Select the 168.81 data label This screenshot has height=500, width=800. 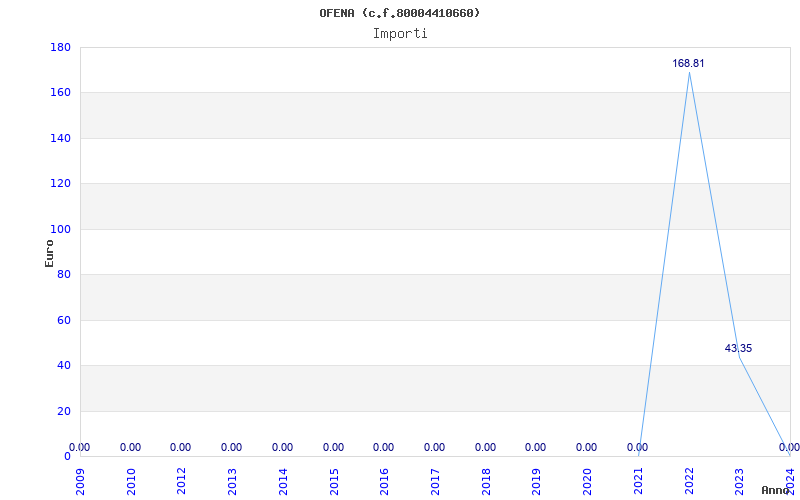[x=688, y=63]
